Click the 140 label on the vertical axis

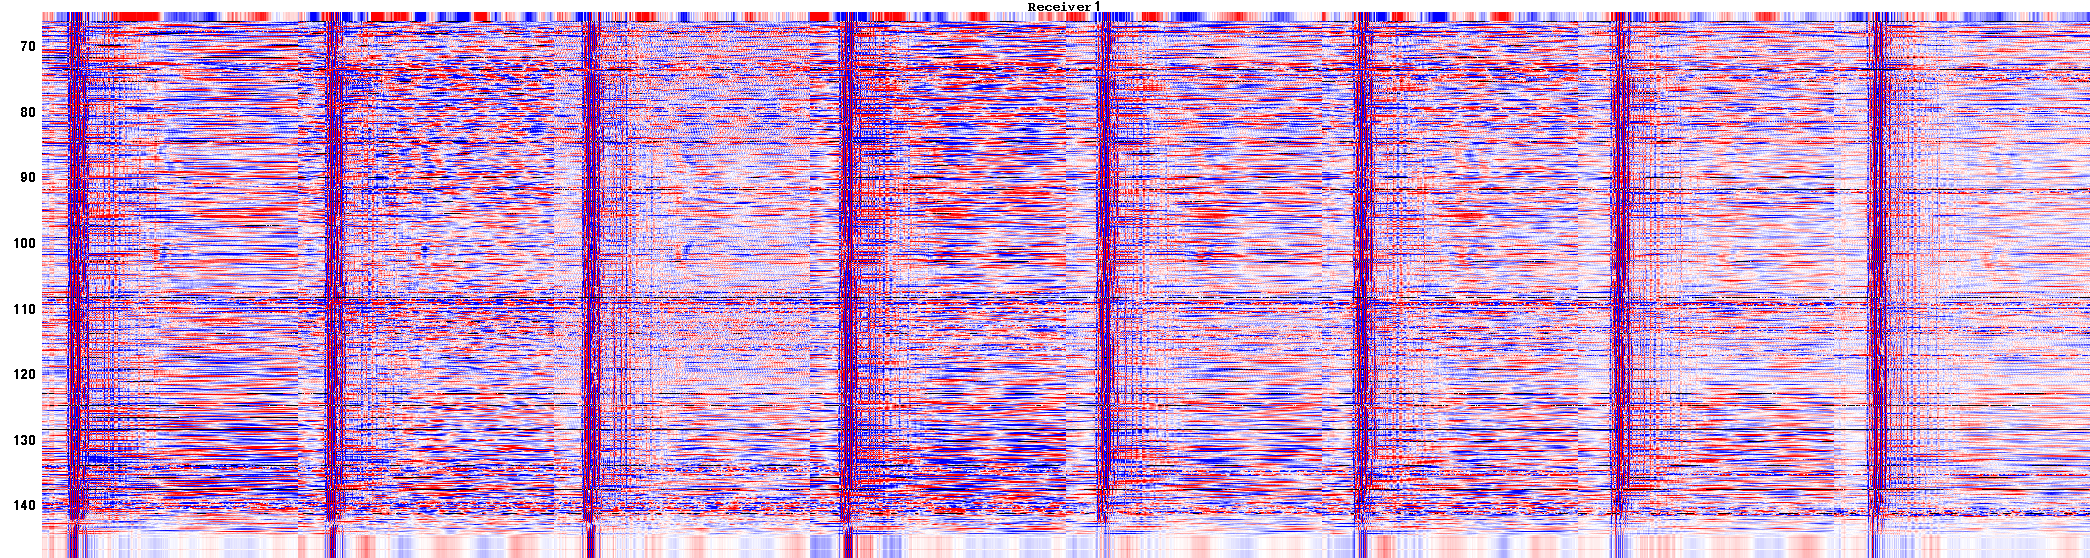click(x=23, y=506)
